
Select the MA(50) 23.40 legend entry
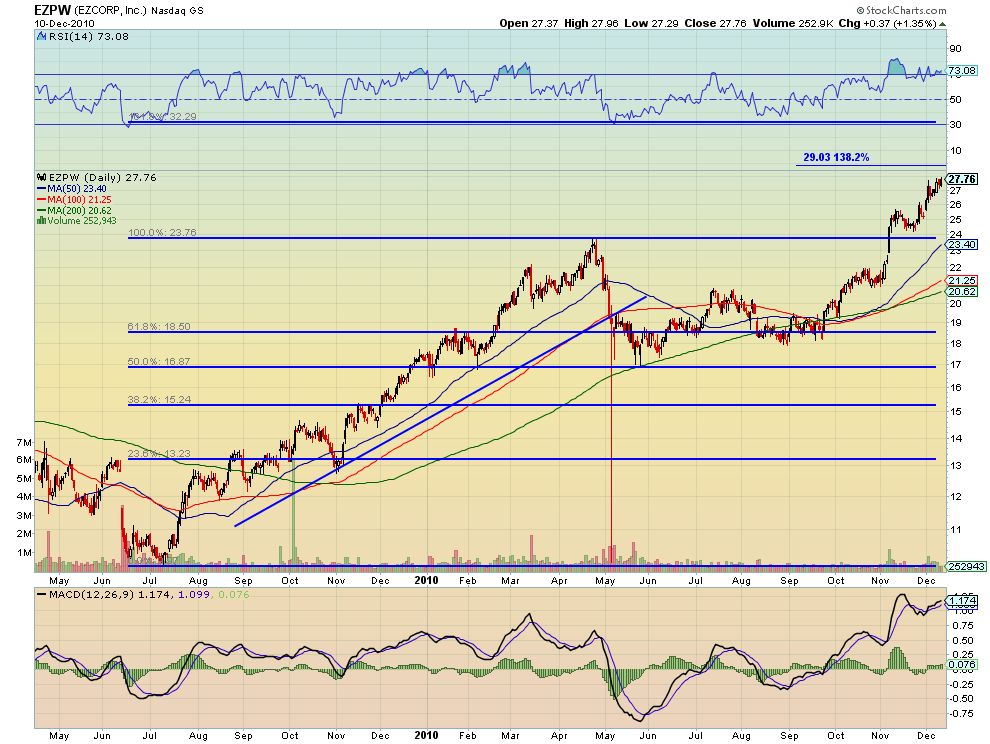77,189
